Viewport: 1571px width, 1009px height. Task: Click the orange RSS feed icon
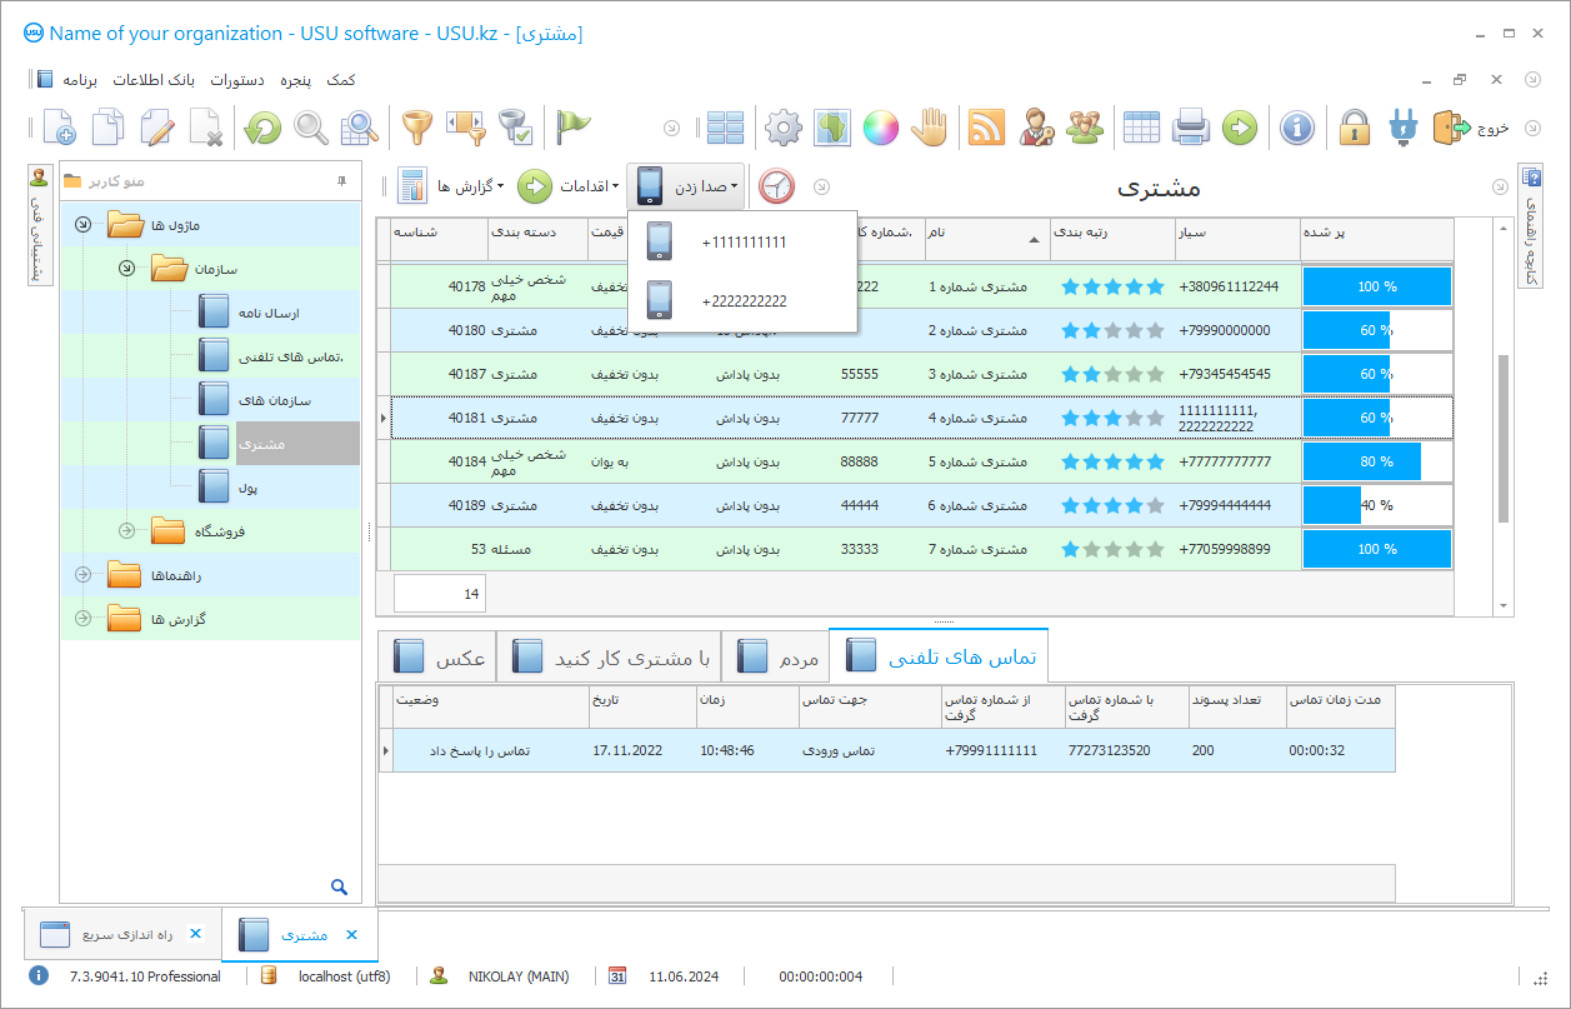pos(986,128)
